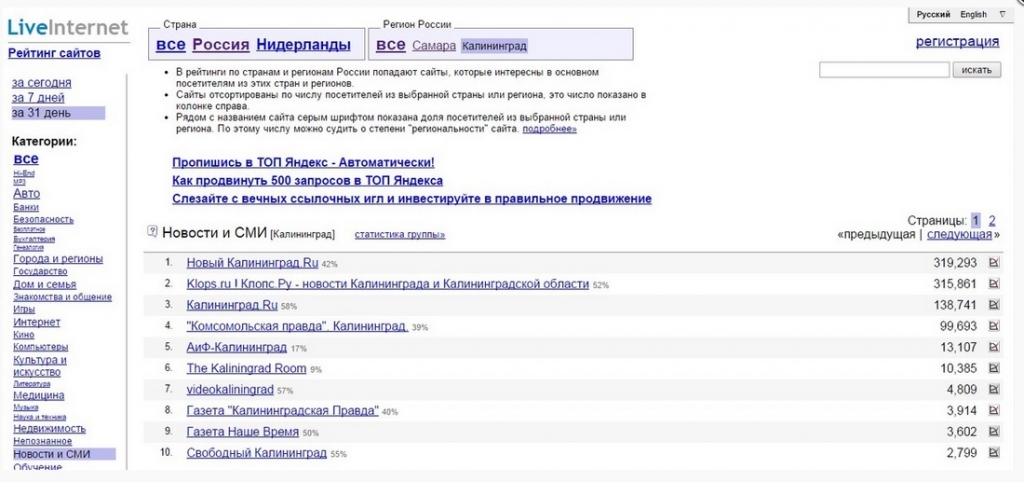
Task: Switch language to Русский
Action: click(x=933, y=14)
